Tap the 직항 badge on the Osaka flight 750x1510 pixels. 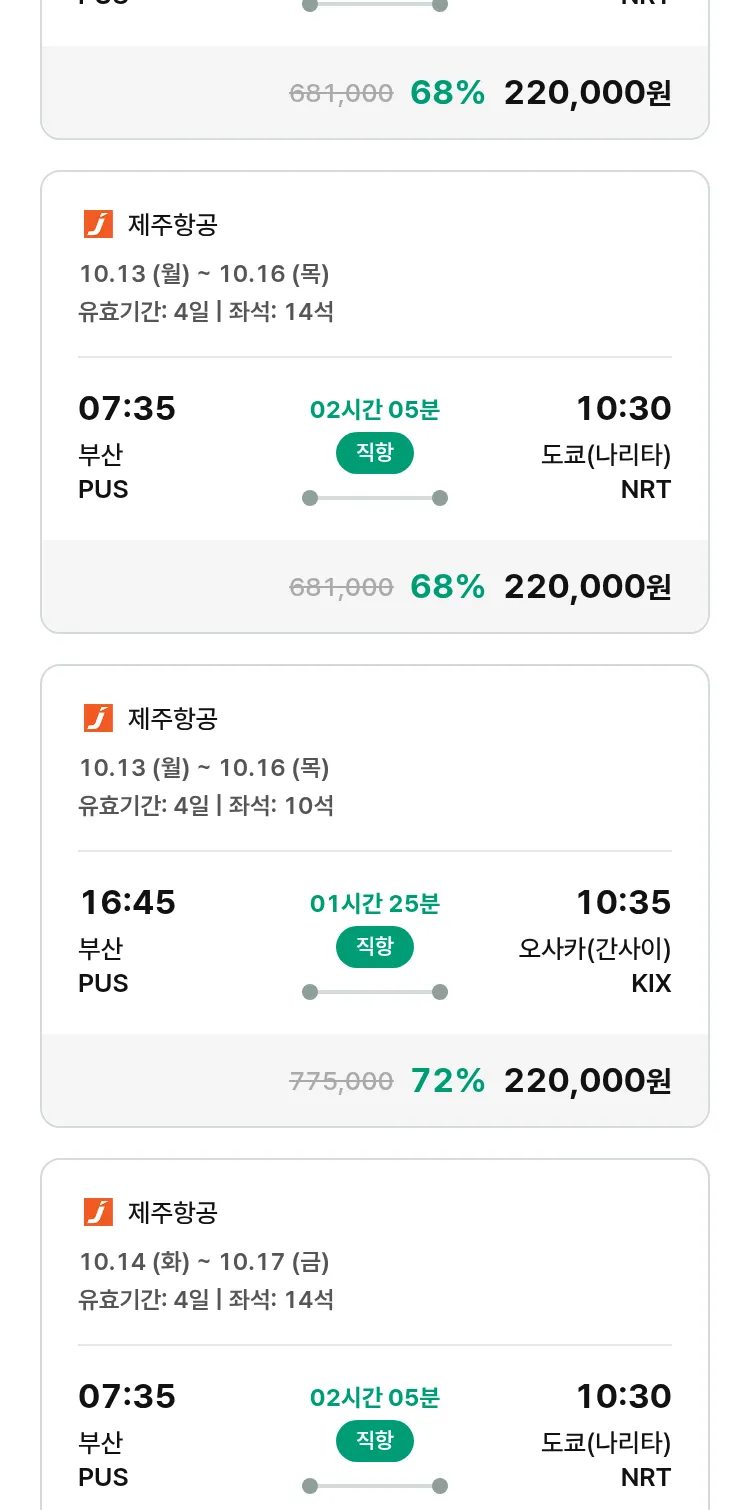(375, 947)
